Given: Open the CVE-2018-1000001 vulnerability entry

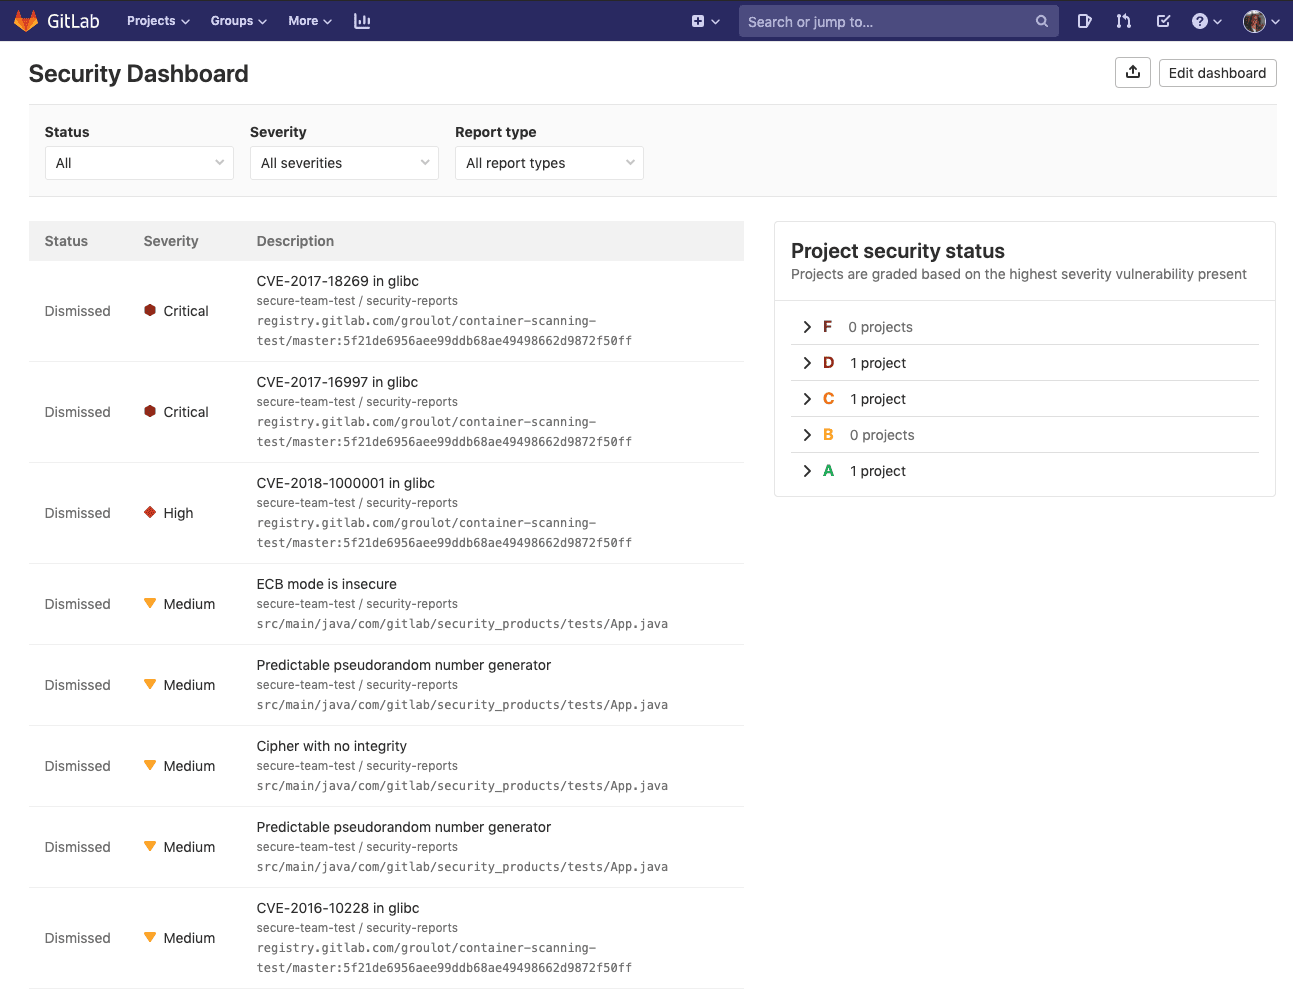Looking at the screenshot, I should (345, 482).
